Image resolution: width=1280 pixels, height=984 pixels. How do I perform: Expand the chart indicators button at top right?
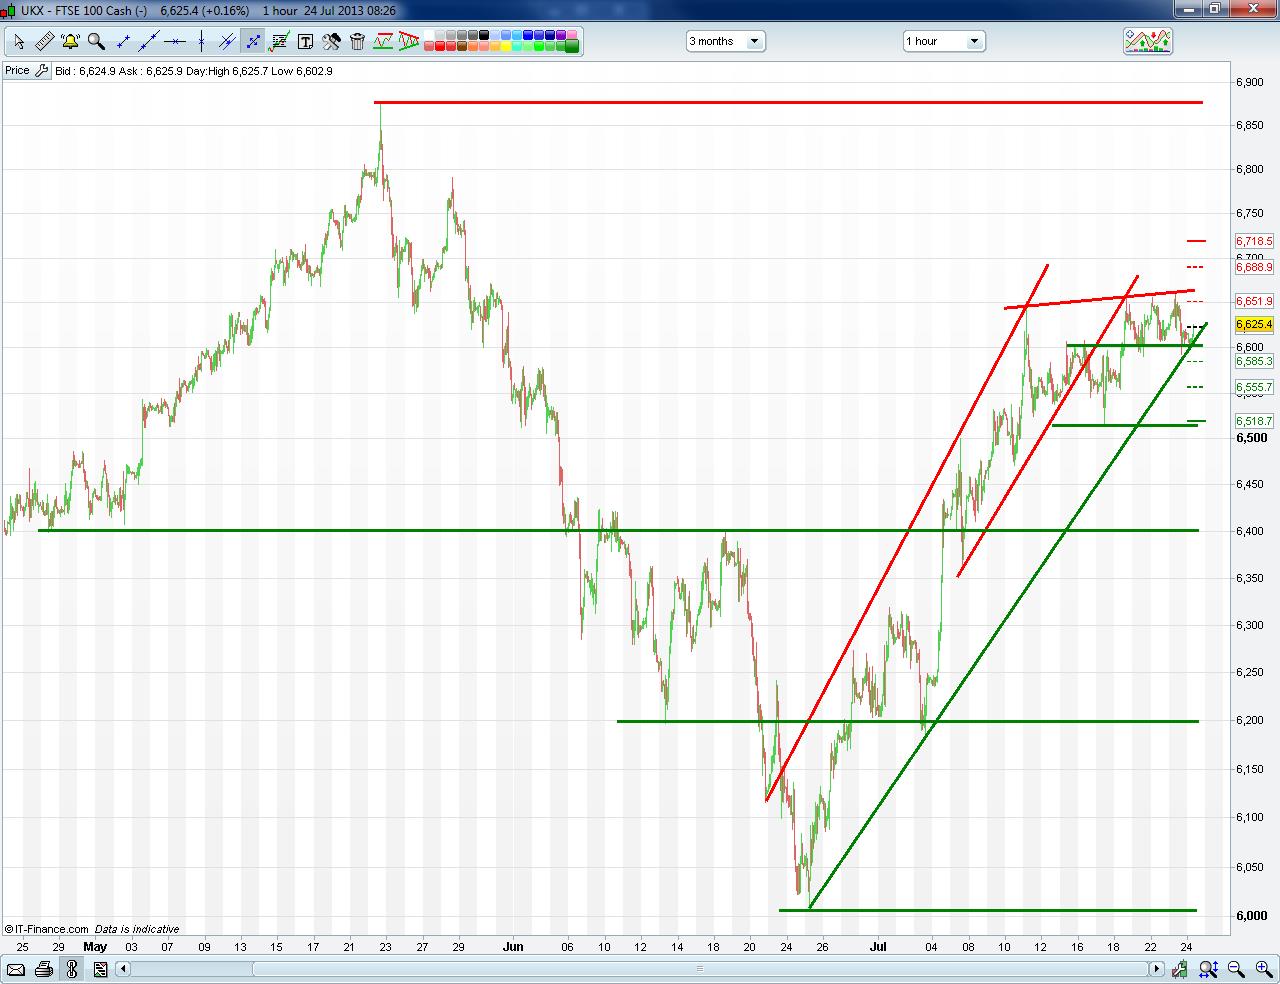click(x=1148, y=41)
